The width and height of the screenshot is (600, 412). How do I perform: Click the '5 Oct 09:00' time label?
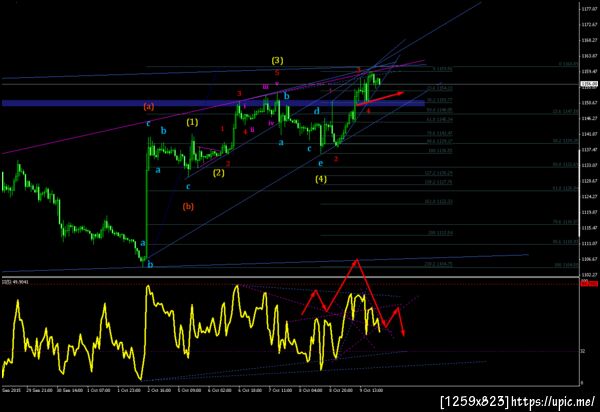189,391
